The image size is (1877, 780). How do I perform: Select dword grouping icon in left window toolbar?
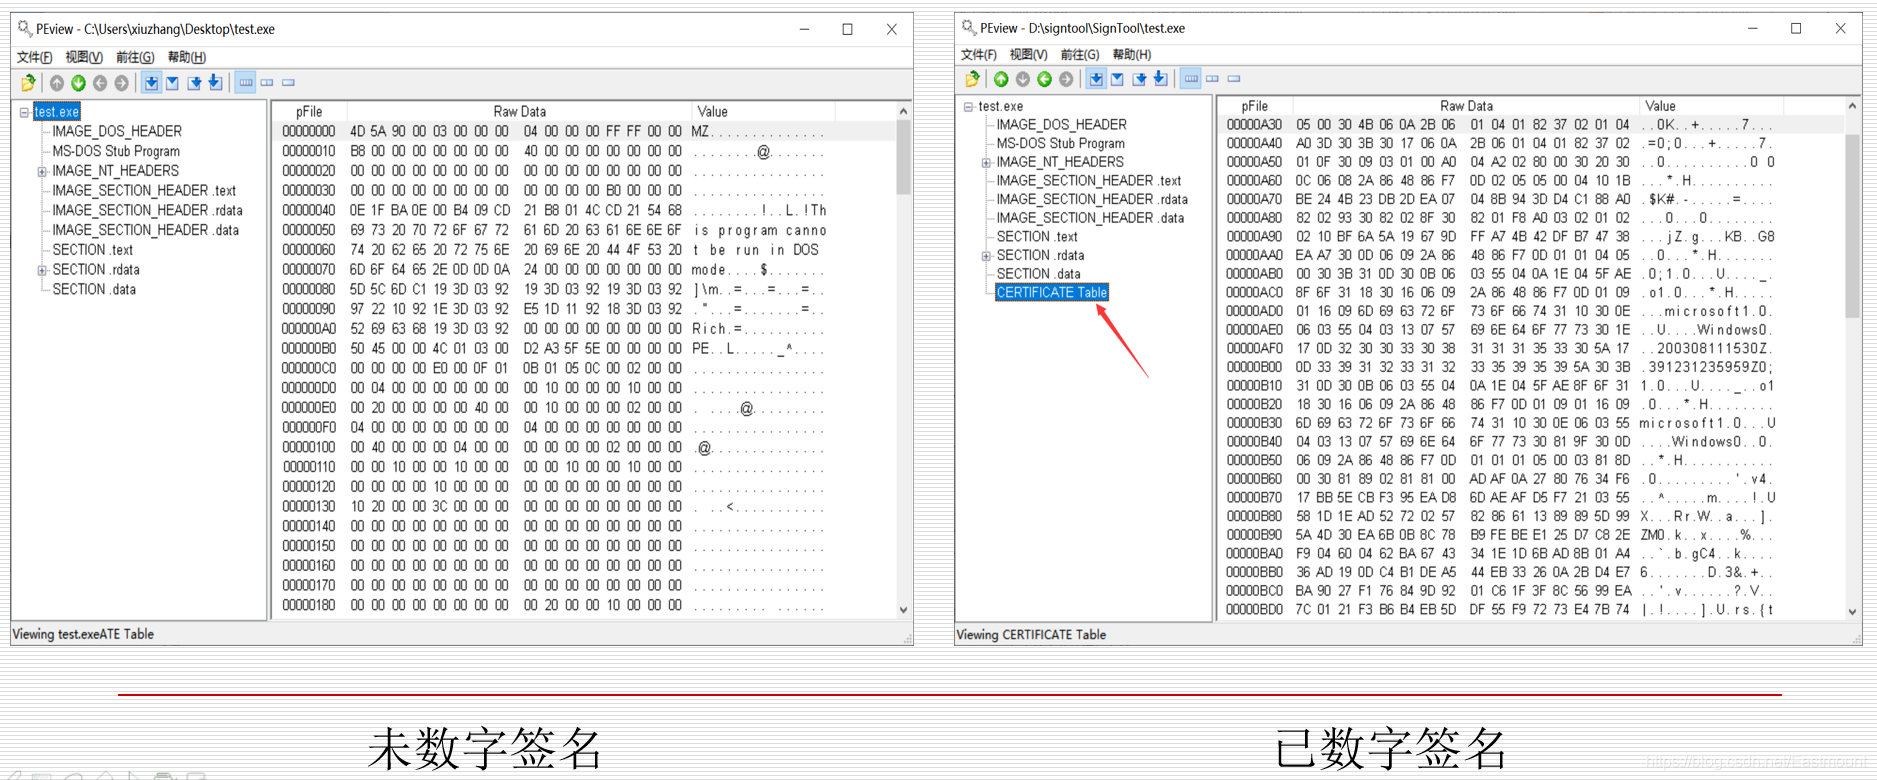coord(289,83)
